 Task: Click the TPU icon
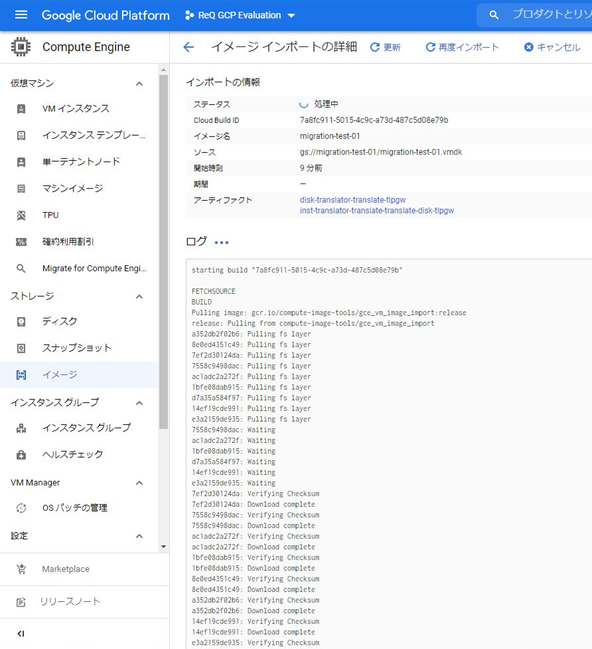point(21,215)
